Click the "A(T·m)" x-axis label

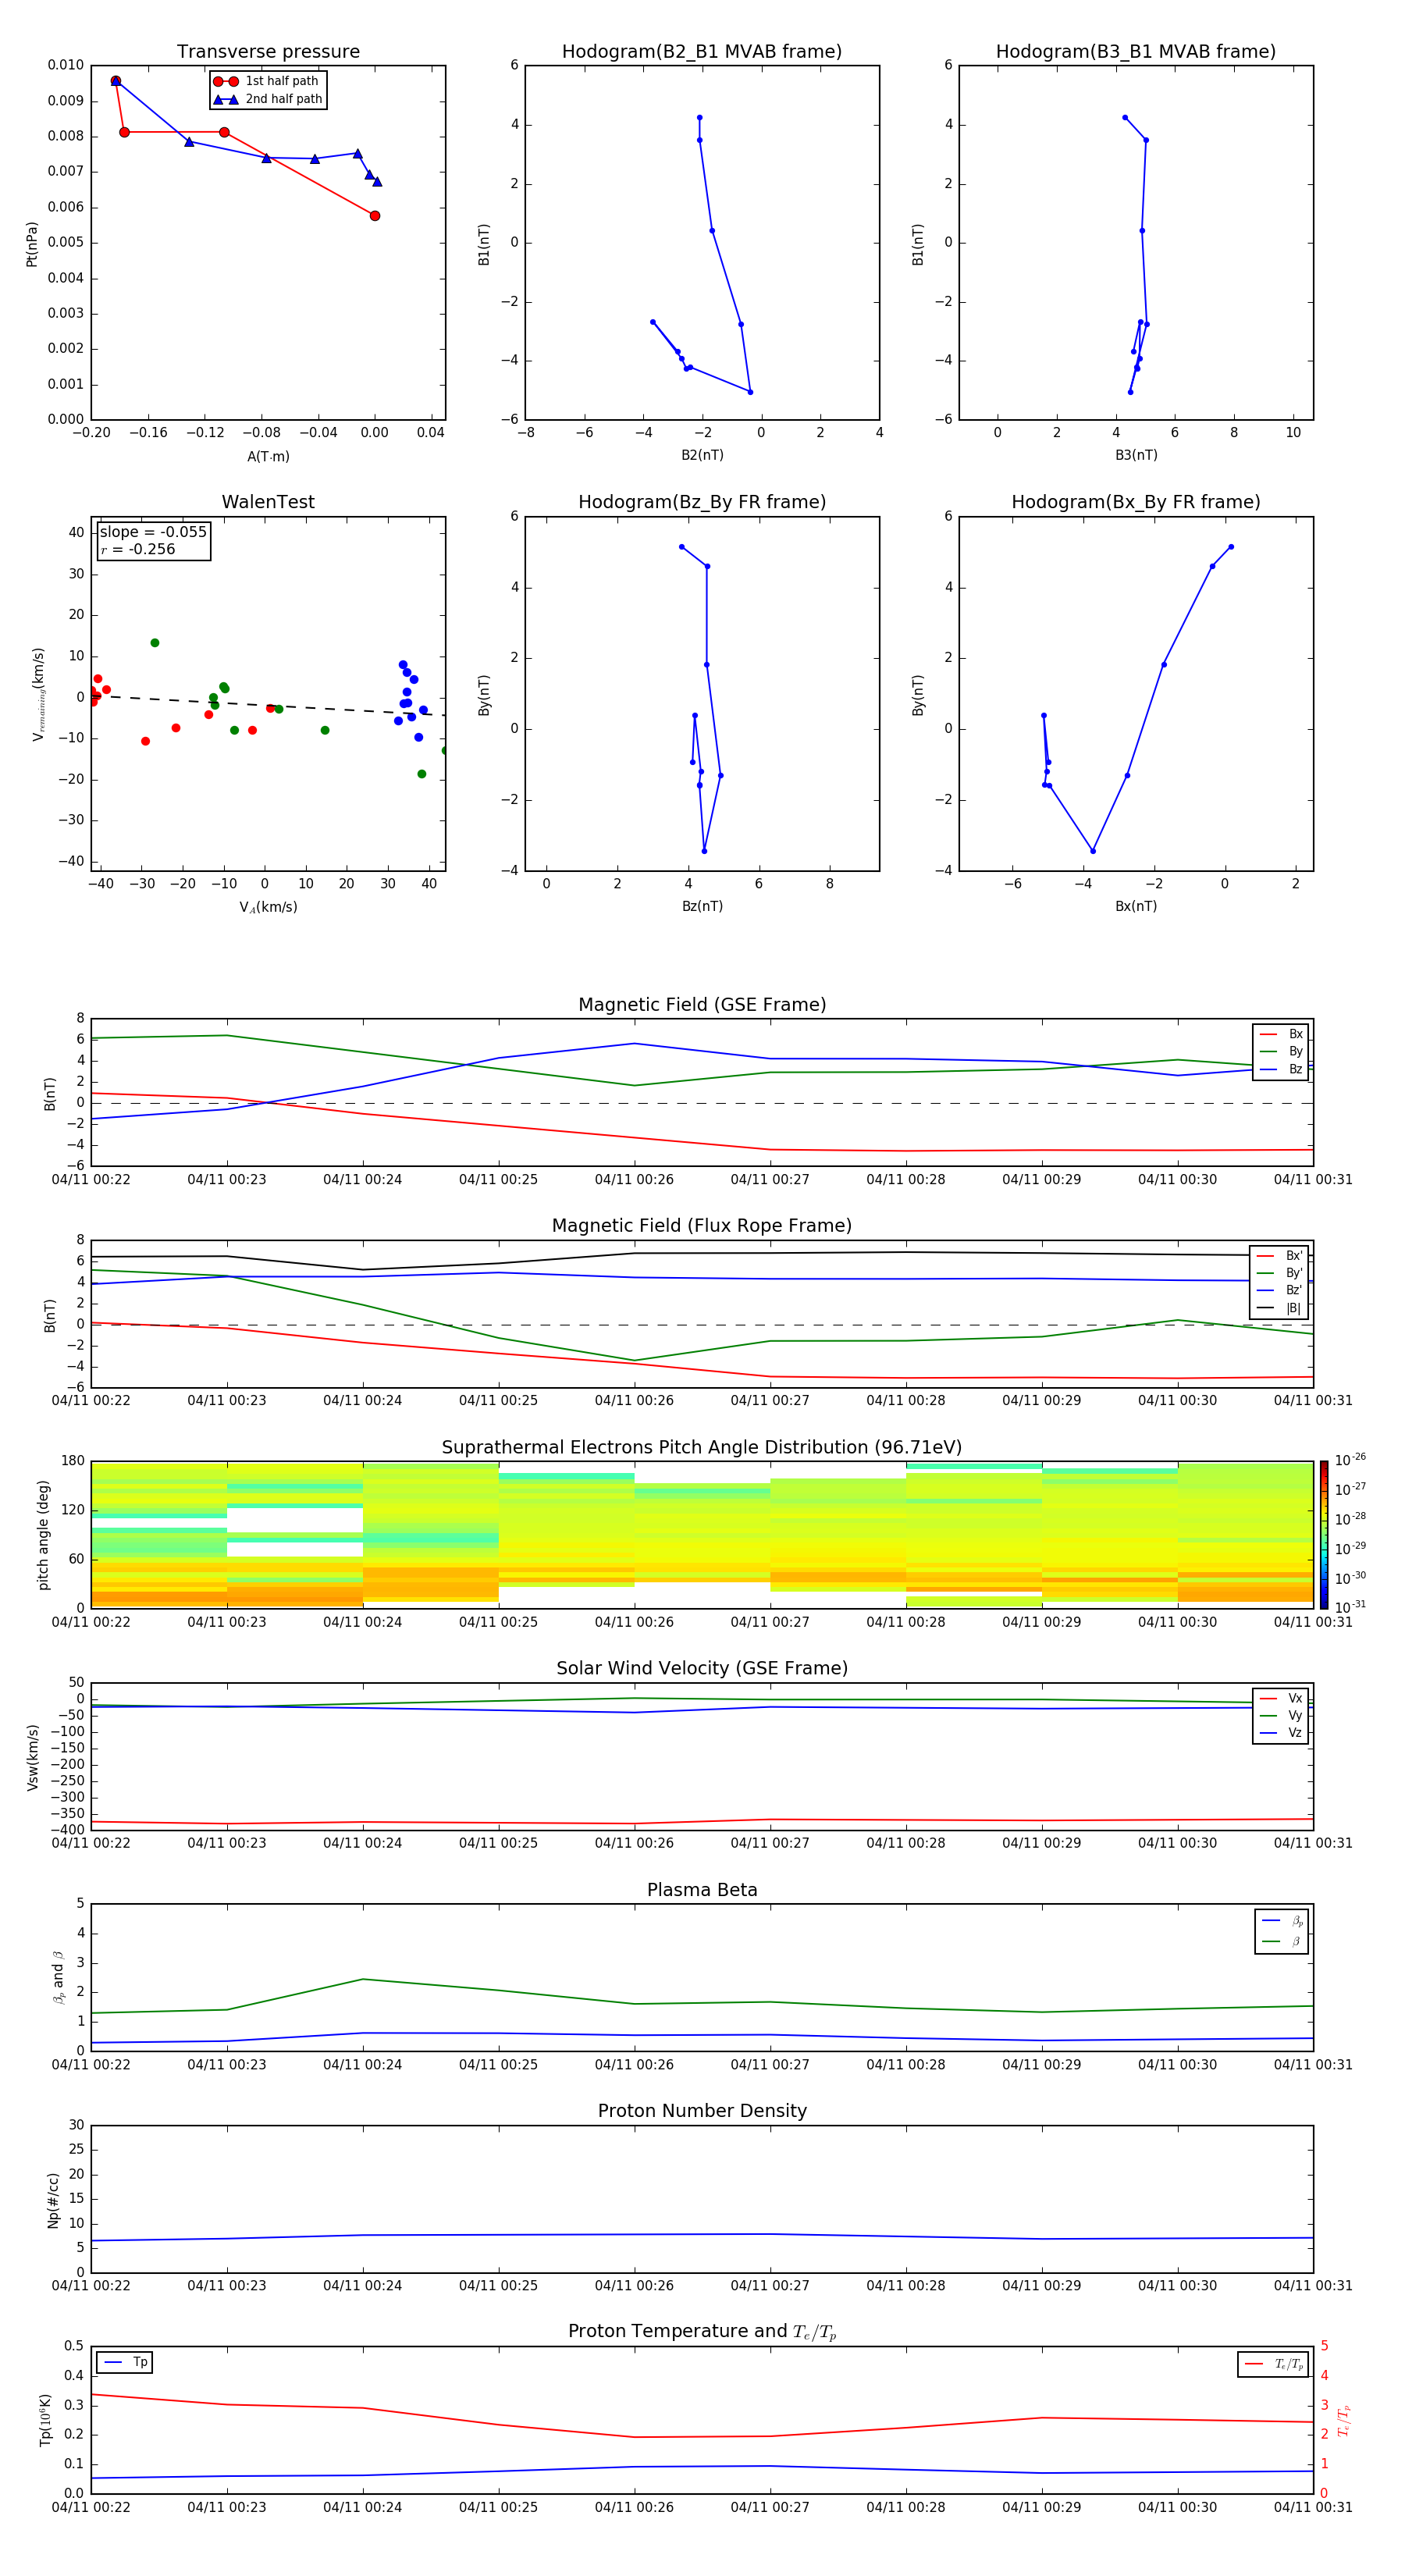coord(268,456)
